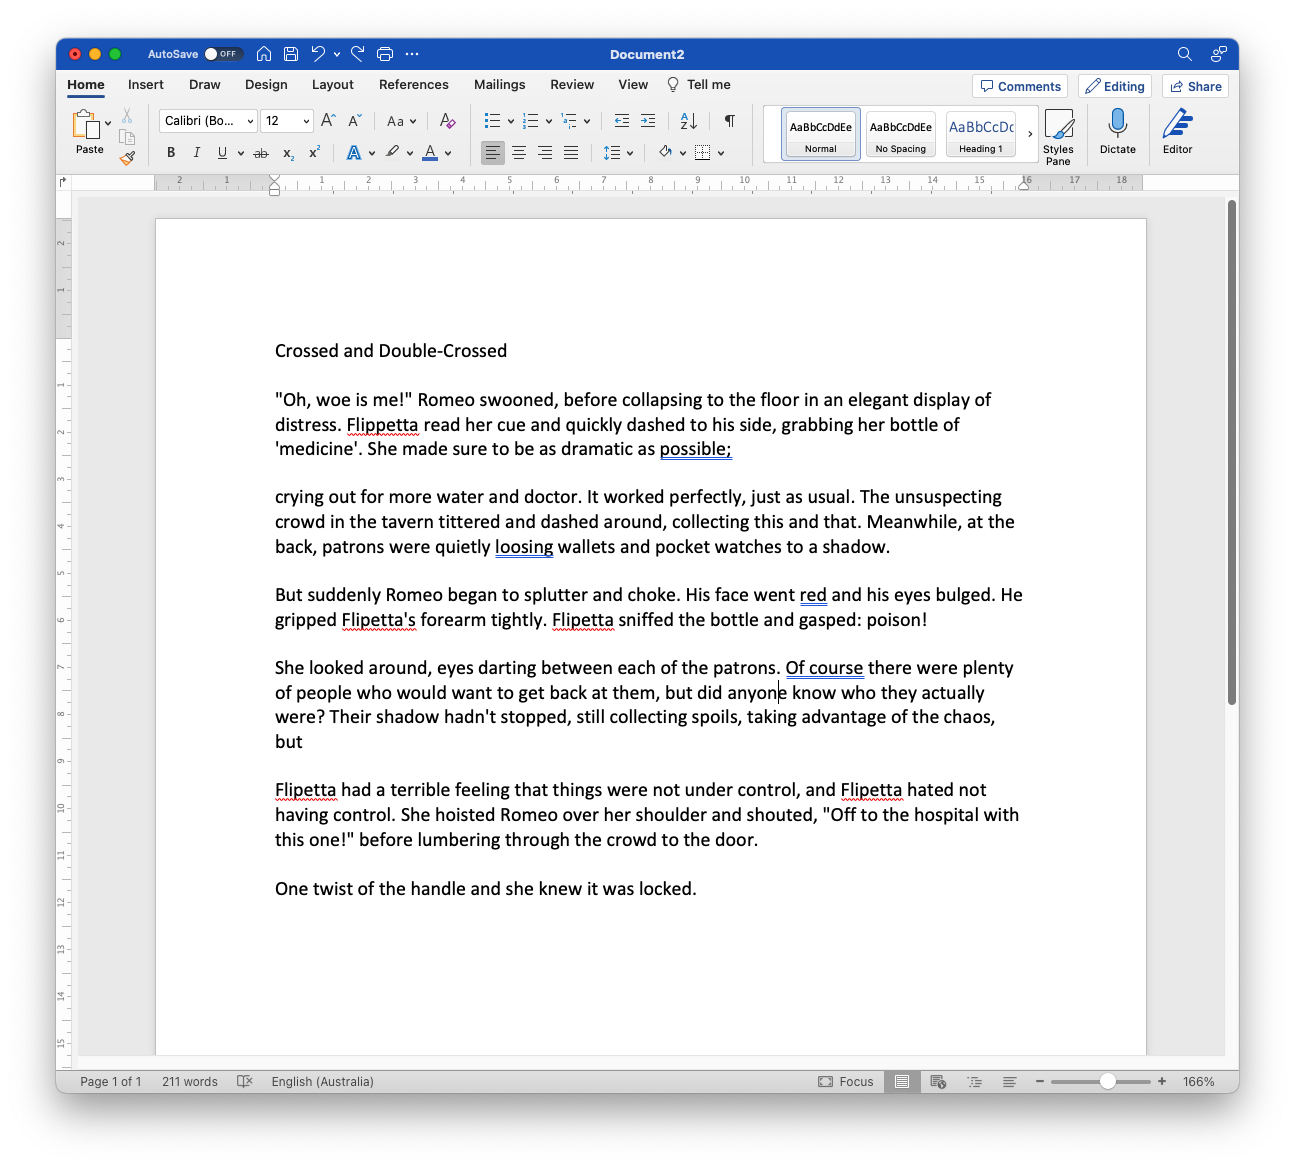The width and height of the screenshot is (1295, 1167).
Task: Open search with the magnifier icon
Action: (x=1184, y=54)
